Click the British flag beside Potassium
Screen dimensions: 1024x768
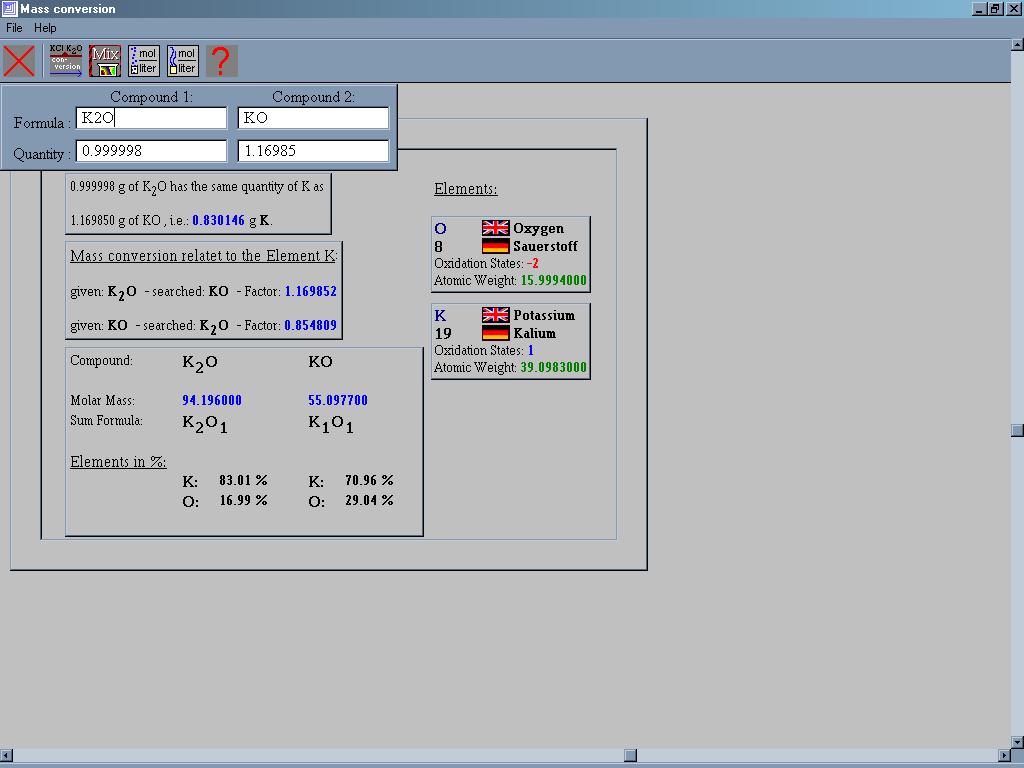[495, 315]
